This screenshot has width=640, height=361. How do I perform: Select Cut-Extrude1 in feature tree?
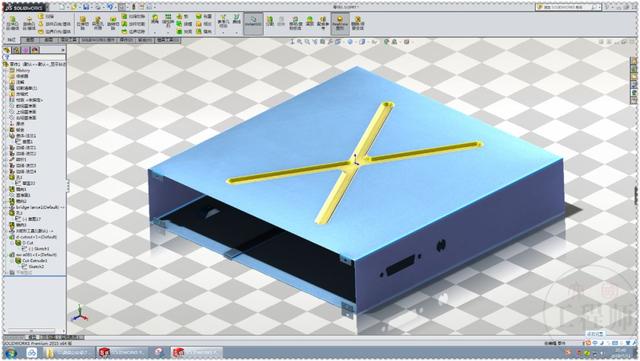pos(32,260)
